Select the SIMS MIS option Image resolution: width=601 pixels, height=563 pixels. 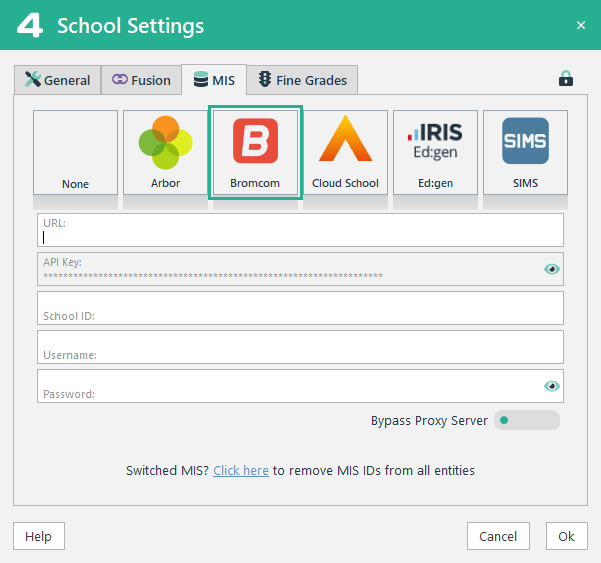click(525, 153)
